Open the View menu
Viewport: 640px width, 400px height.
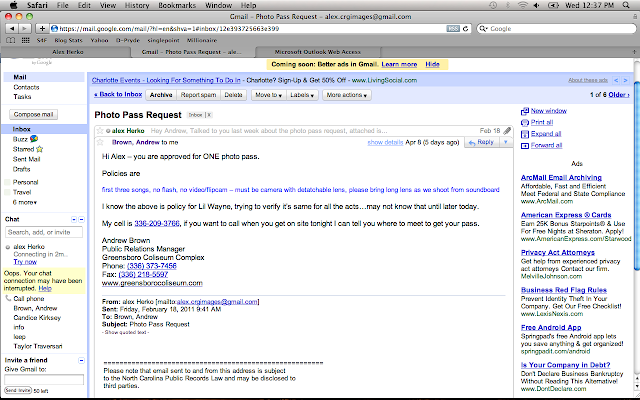point(108,5)
